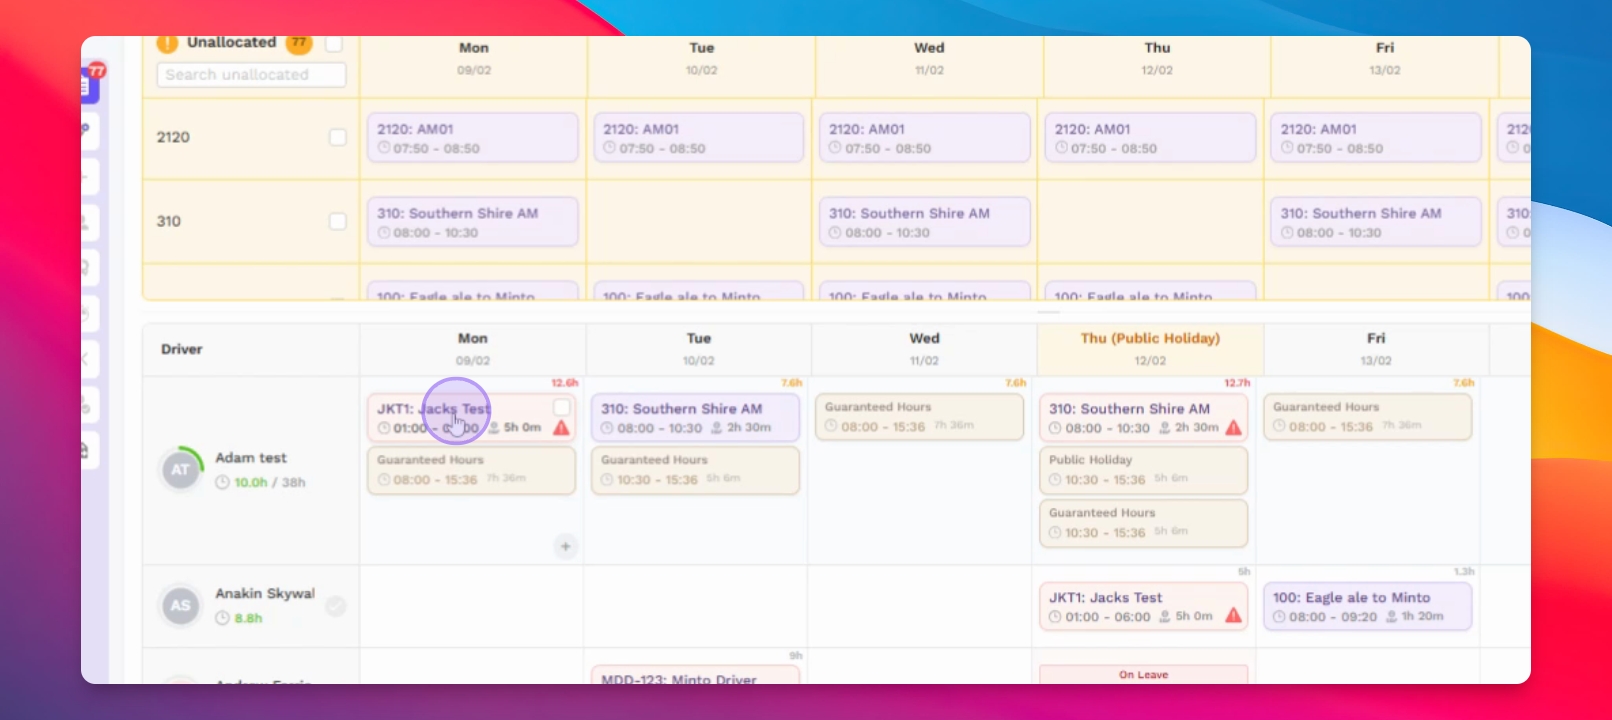1612x720 pixels.
Task: Click the AS avatar for Anakin Skywal
Action: coord(181,605)
